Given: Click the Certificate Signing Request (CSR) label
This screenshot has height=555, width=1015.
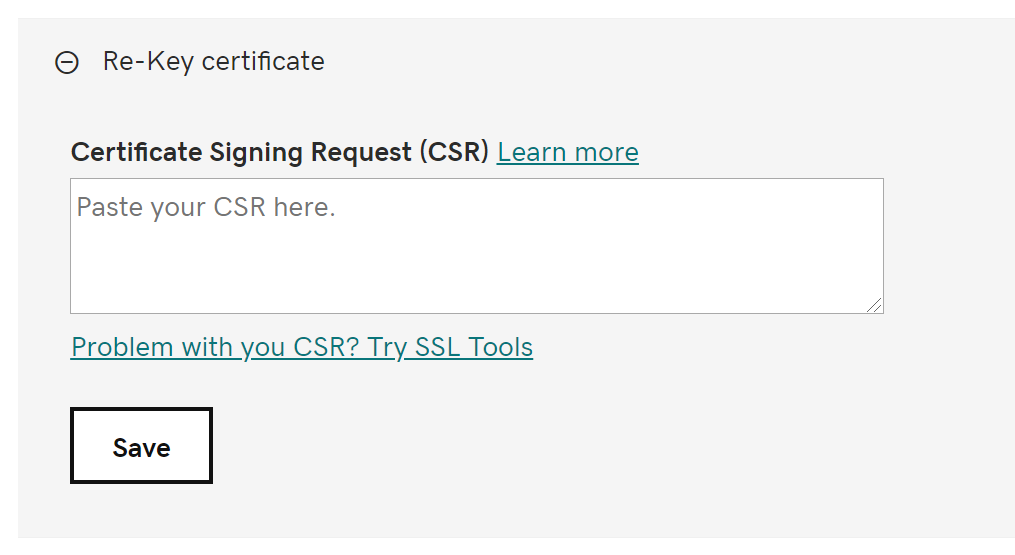Looking at the screenshot, I should (x=279, y=152).
